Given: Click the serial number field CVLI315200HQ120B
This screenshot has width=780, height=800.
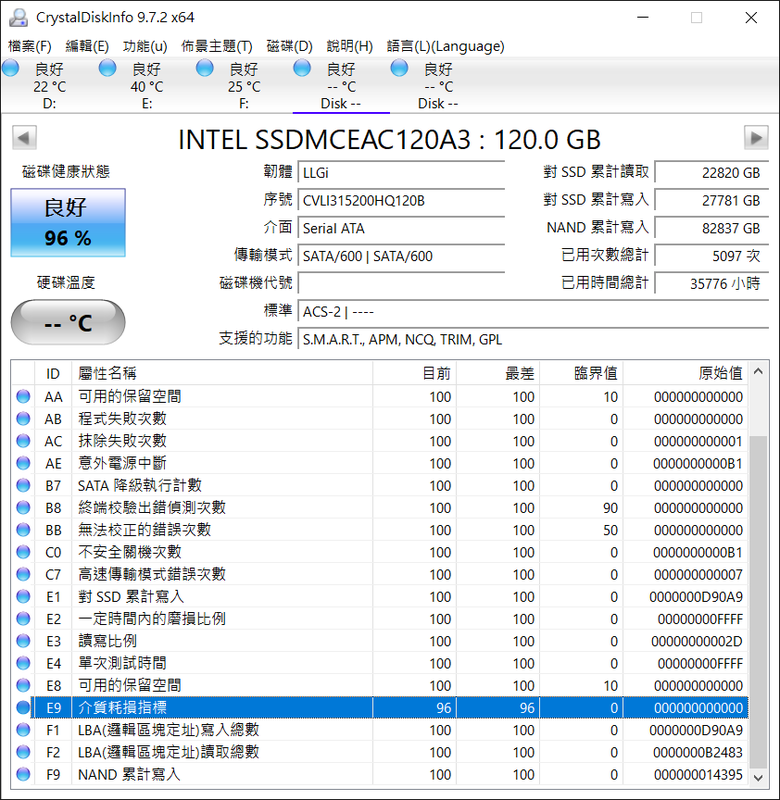Looking at the screenshot, I should pos(401,201).
